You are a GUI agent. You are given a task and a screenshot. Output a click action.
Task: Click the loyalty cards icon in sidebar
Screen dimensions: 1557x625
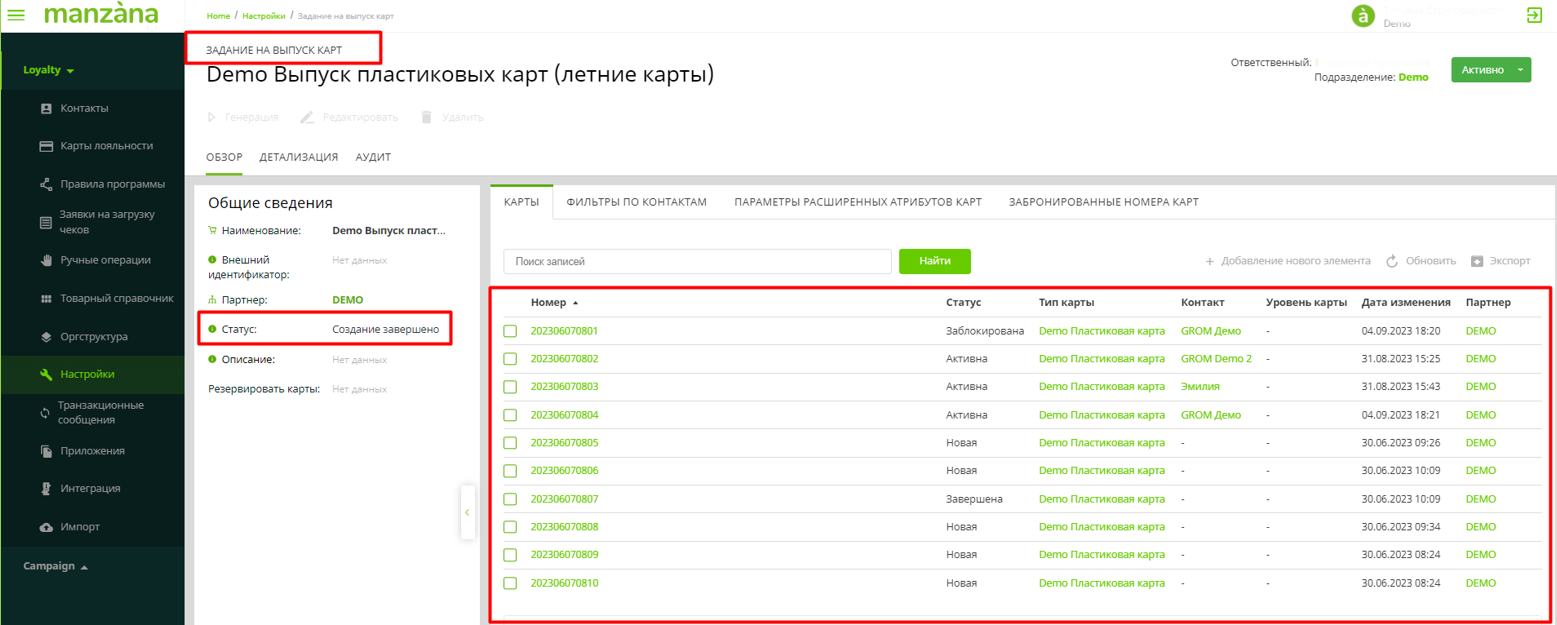tap(46, 146)
